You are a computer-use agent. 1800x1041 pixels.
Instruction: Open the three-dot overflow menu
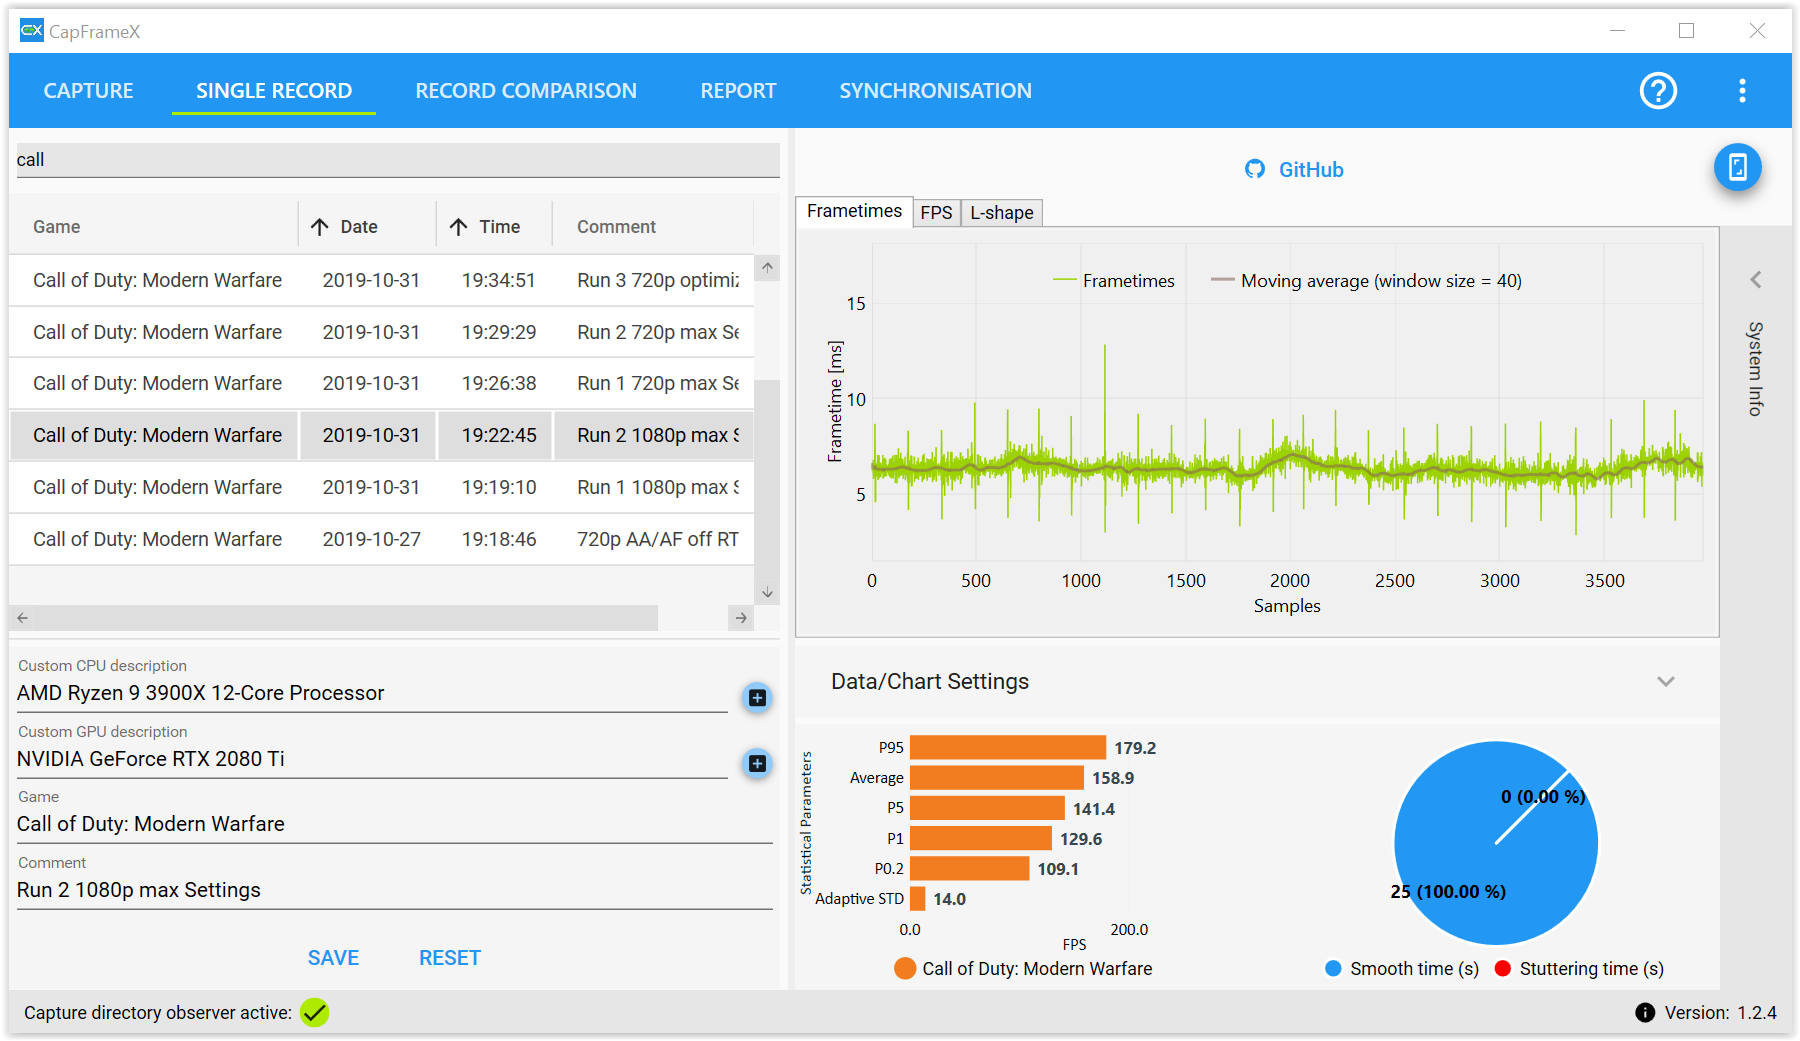click(1742, 91)
